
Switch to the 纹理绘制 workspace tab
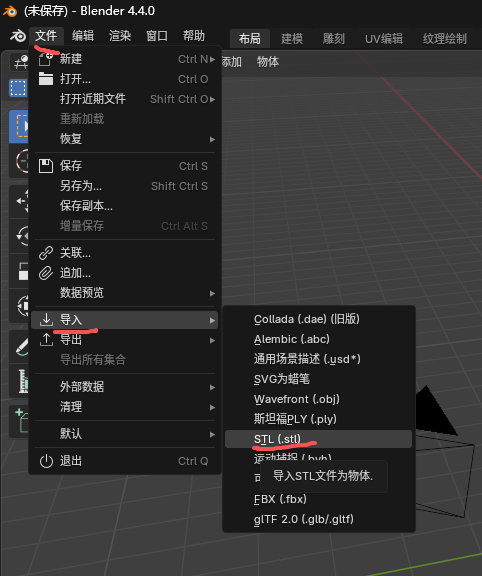tap(445, 39)
